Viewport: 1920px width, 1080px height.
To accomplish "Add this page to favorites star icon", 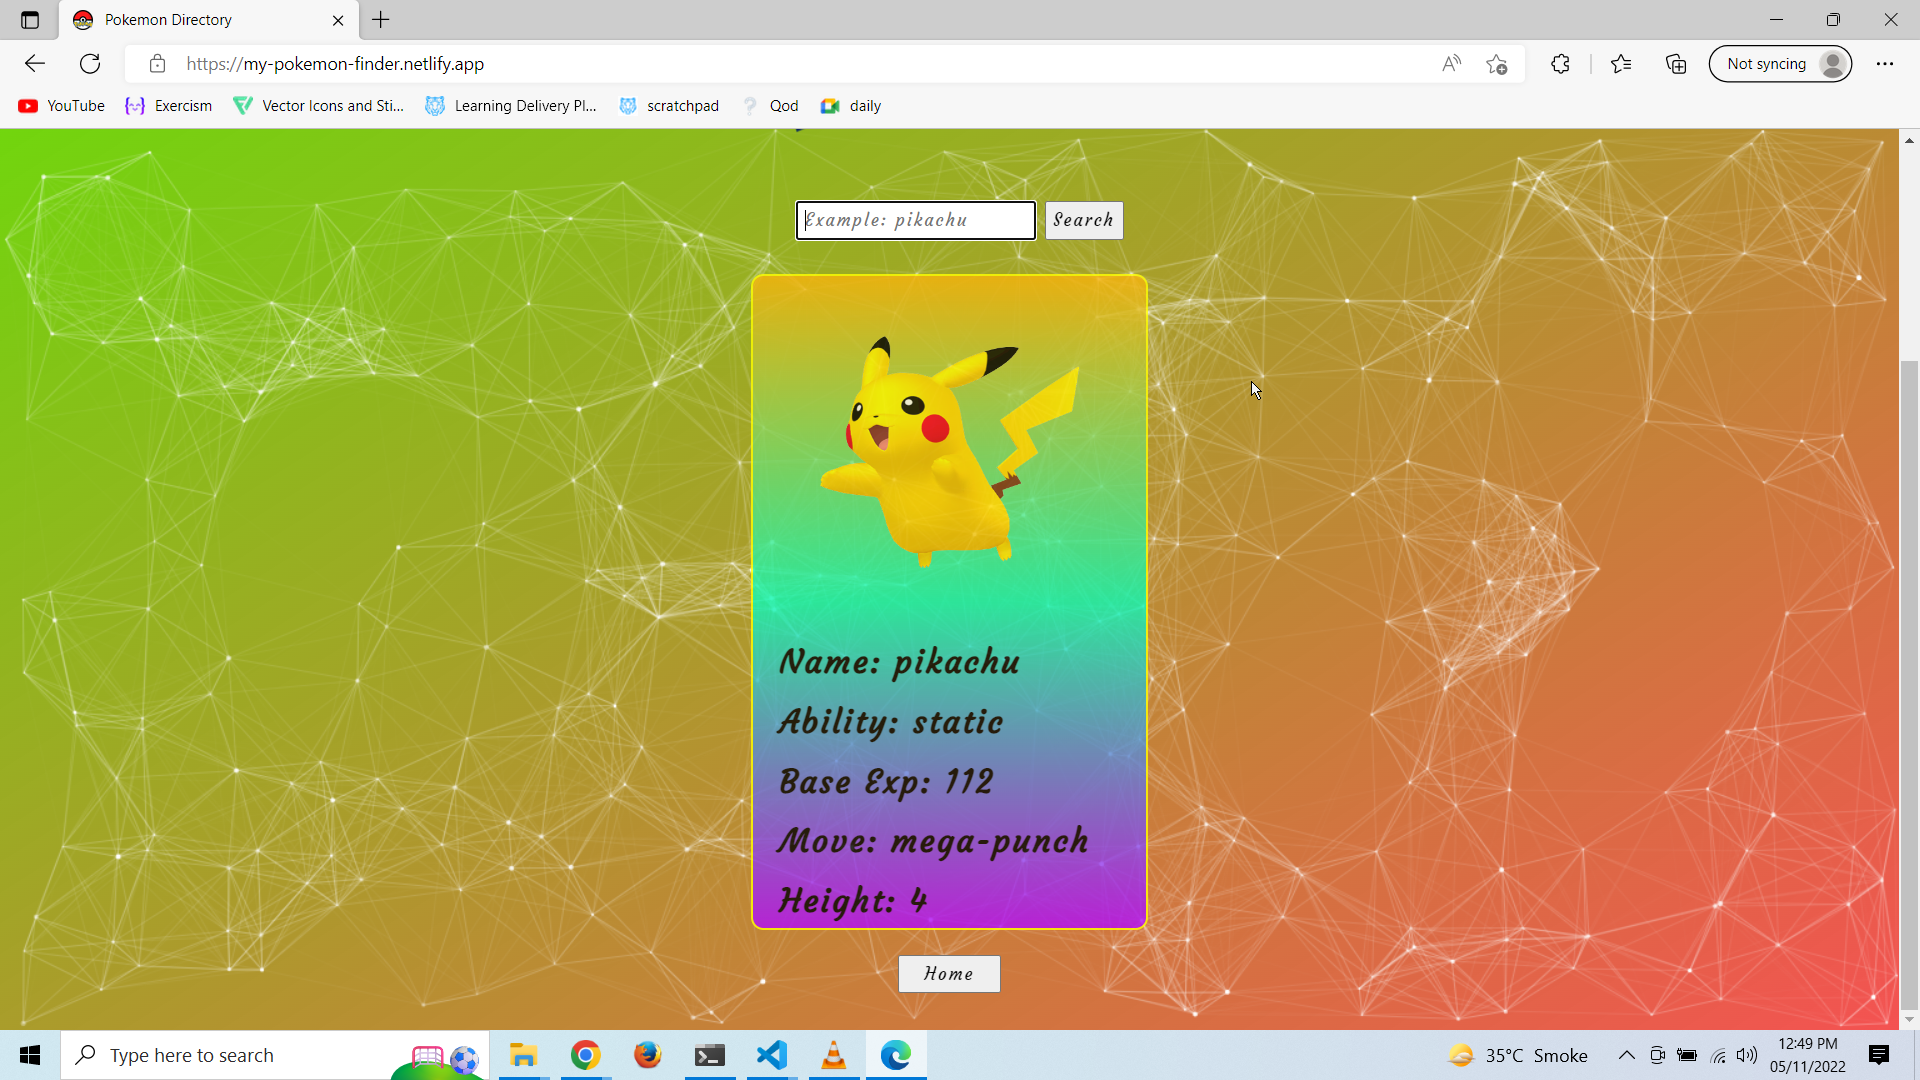I will [1497, 64].
